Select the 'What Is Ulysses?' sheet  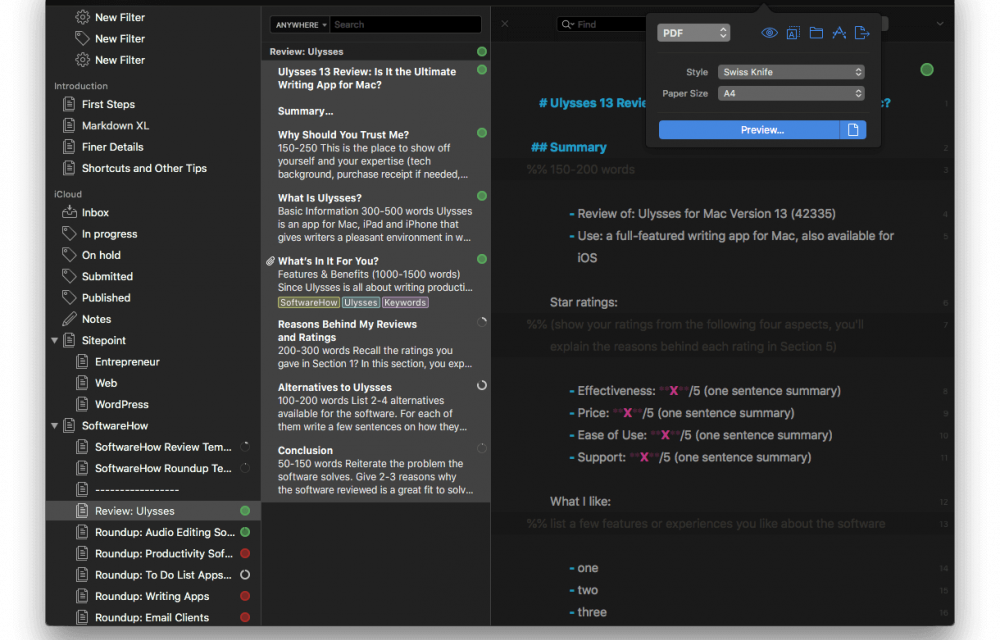pyautogui.click(x=376, y=218)
